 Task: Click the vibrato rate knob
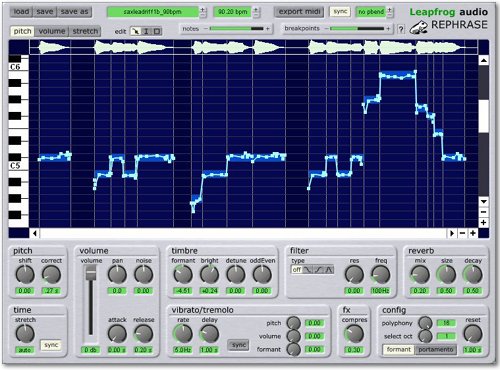[x=183, y=334]
